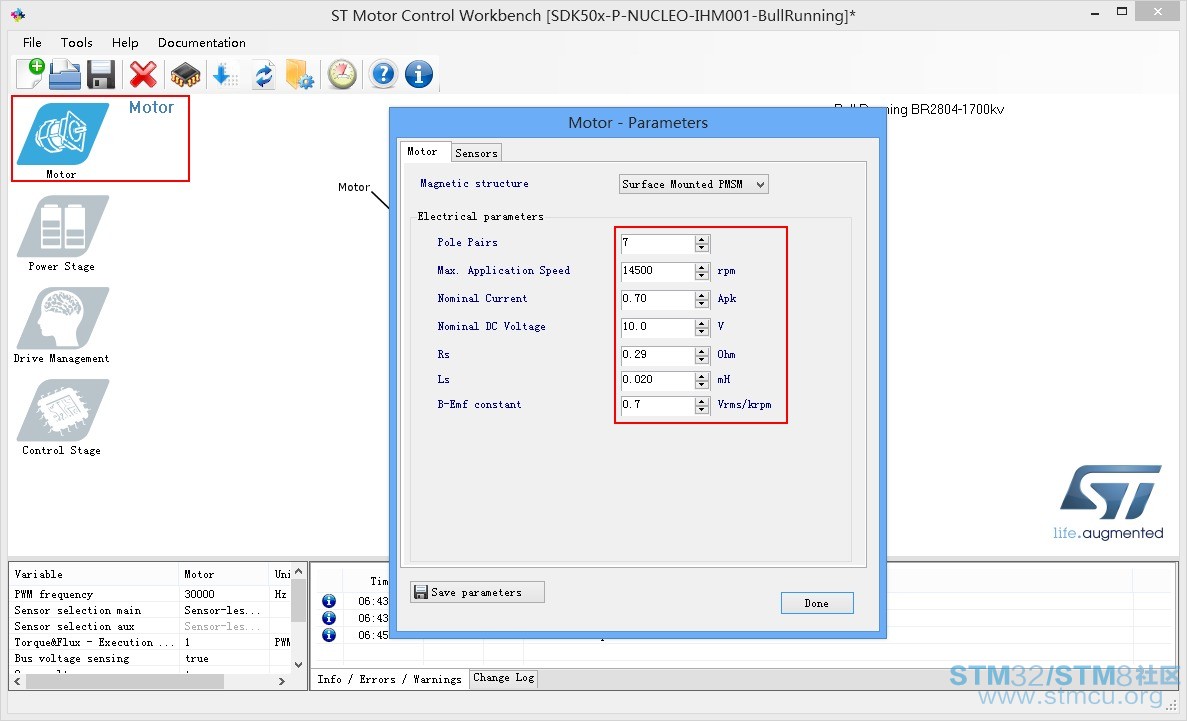
Task: Select the Sensor selection aux row
Action: point(150,626)
